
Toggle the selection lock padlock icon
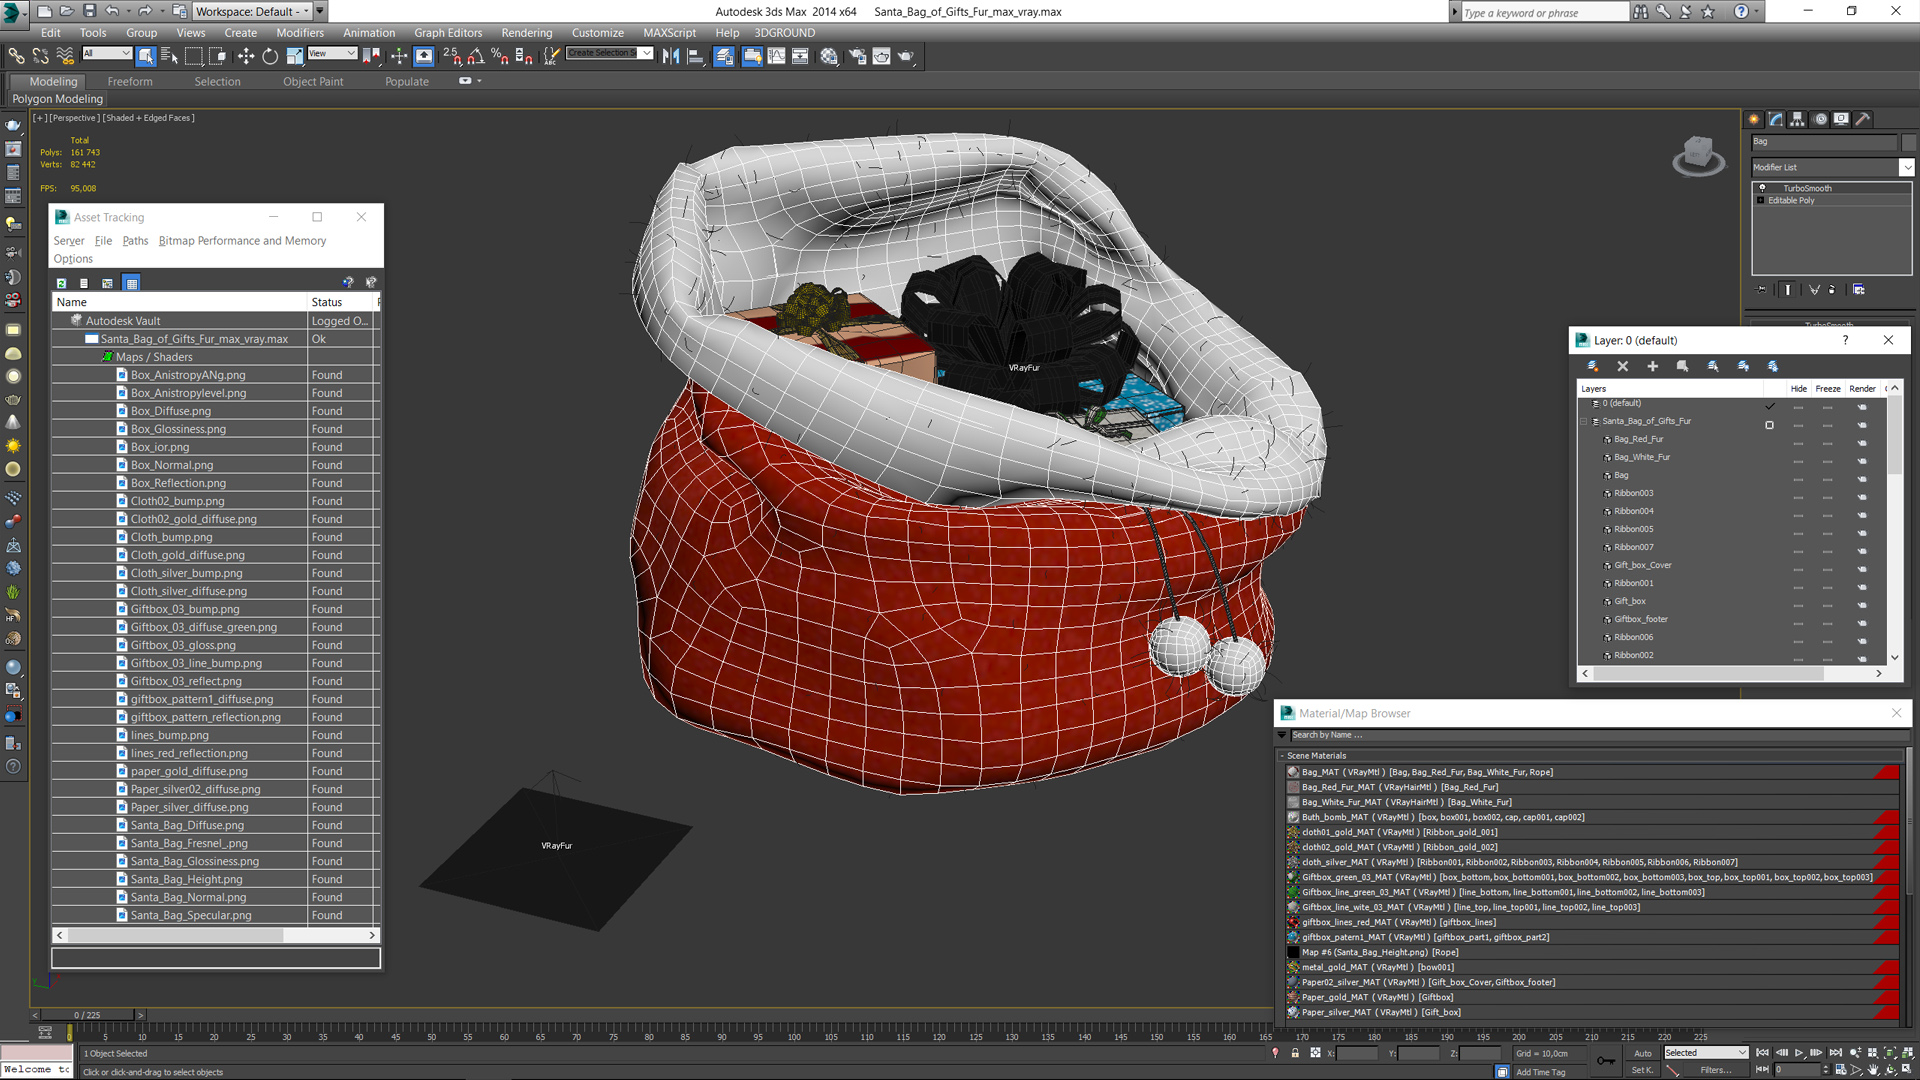click(x=1295, y=1053)
